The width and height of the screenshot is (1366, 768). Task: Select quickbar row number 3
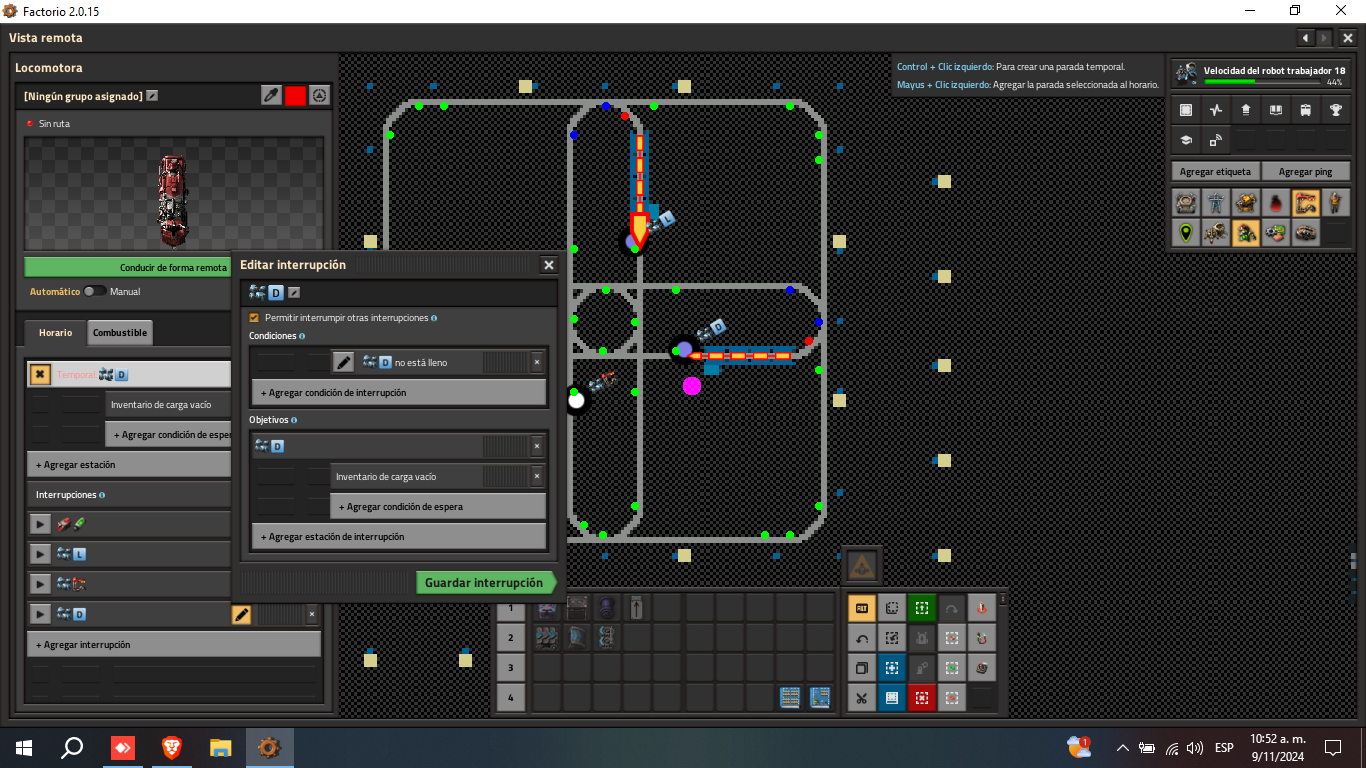click(x=510, y=668)
